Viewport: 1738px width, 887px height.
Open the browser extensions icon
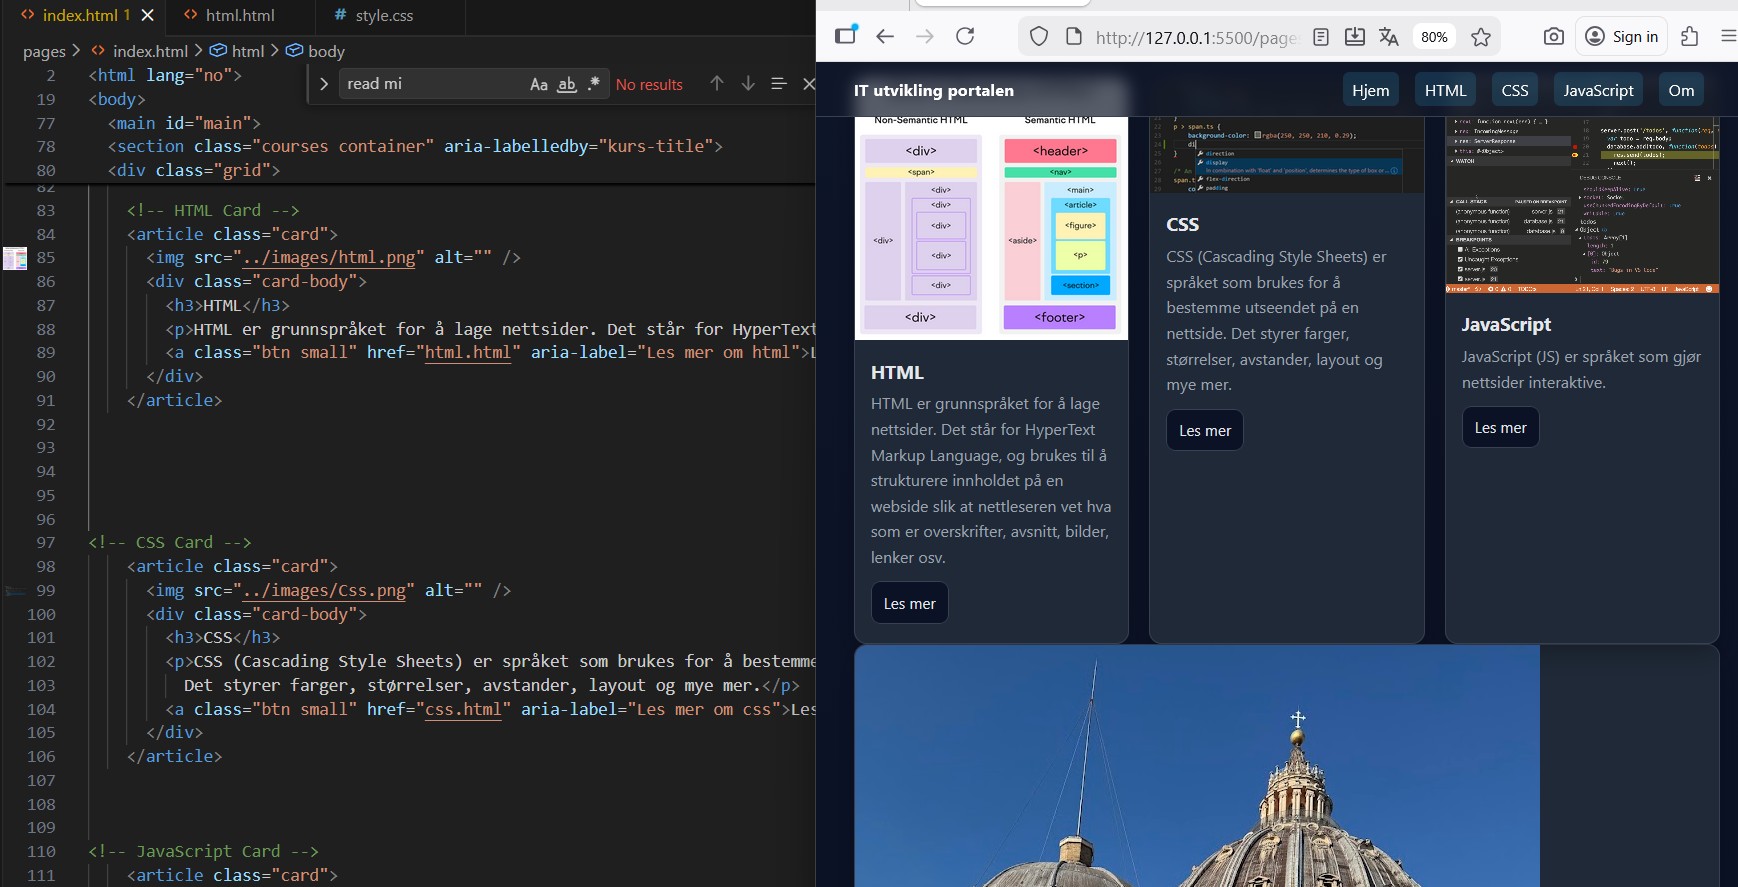[x=1690, y=37]
